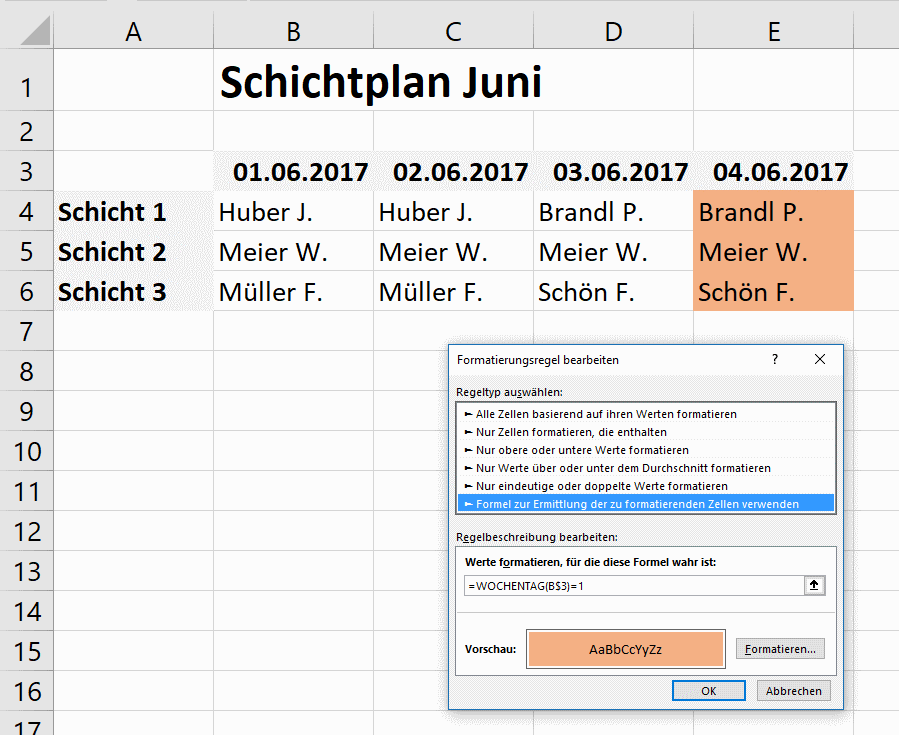Click date cell 04.06.2017
This screenshot has height=735, width=899.
pyautogui.click(x=773, y=171)
